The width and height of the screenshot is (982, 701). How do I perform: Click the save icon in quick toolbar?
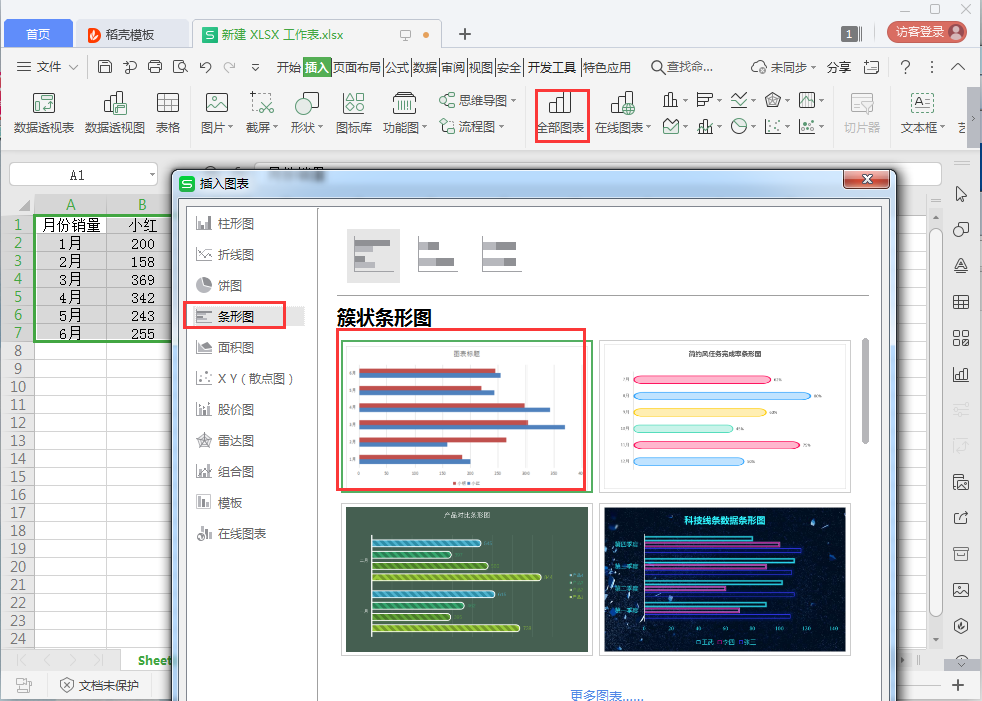[x=105, y=67]
